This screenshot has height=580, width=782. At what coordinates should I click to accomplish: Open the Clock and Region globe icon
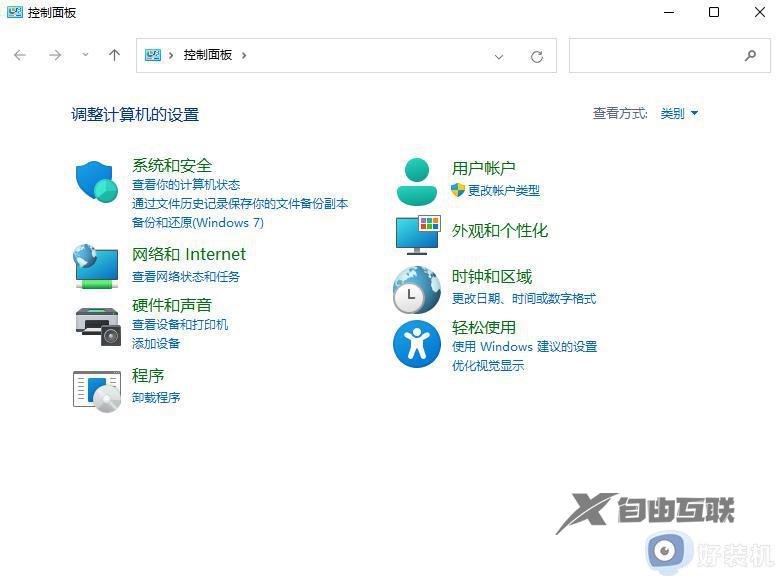point(417,290)
